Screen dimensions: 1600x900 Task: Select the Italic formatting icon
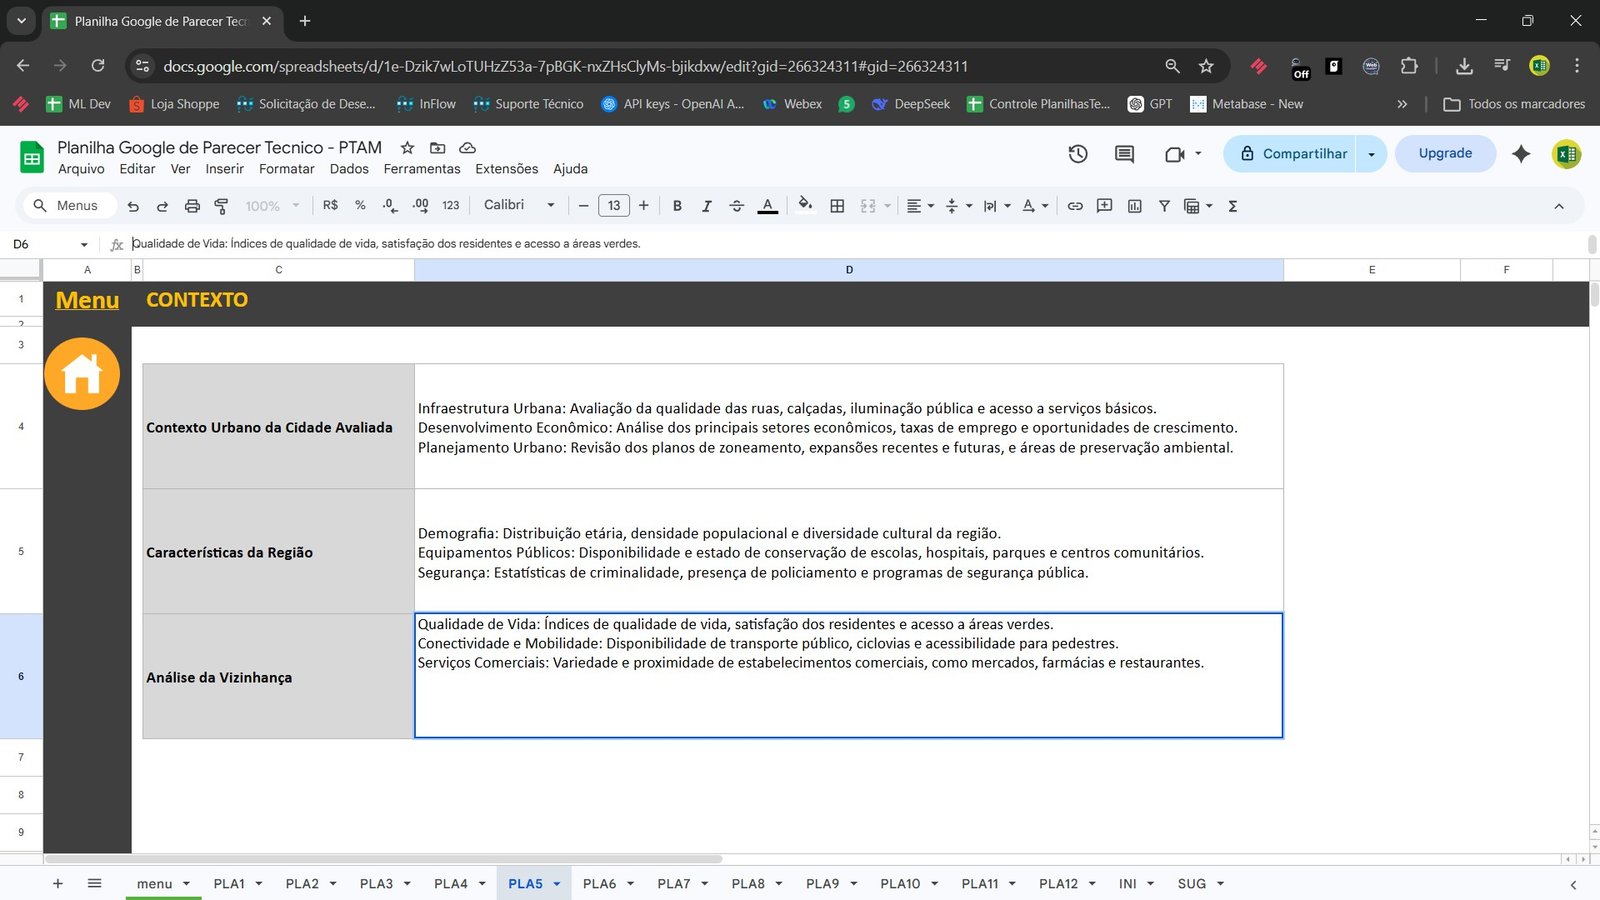click(707, 206)
